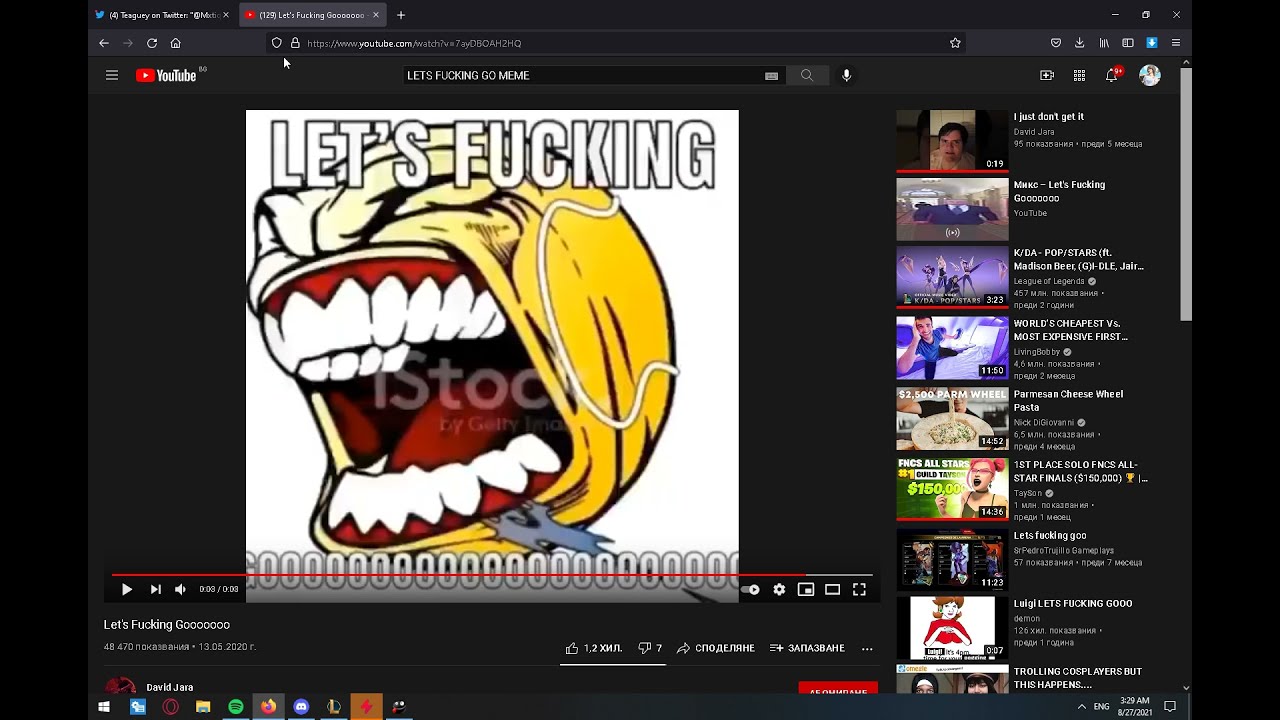Screen dimensions: 1280x720
Task: Click СПОДЕЛЯНЕ share button
Action: coord(716,648)
